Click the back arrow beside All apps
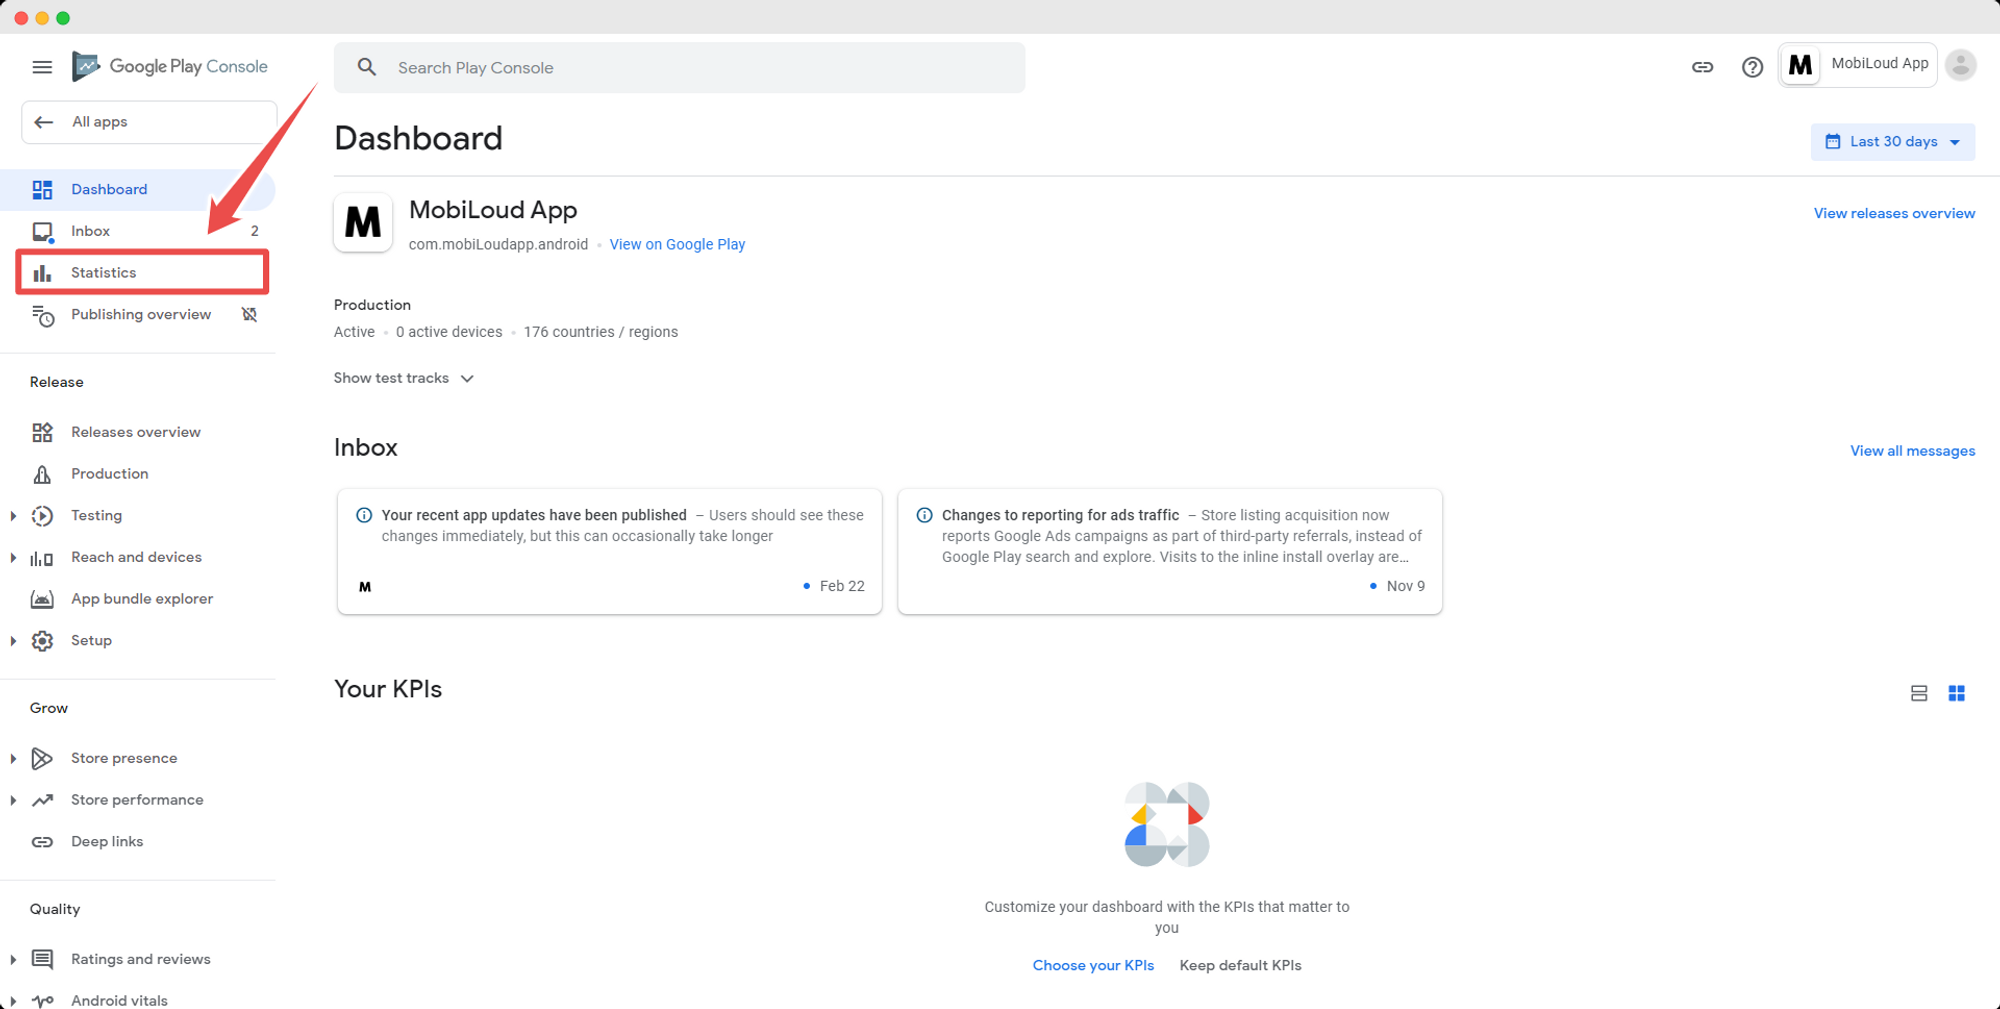The image size is (2000, 1009). [43, 122]
